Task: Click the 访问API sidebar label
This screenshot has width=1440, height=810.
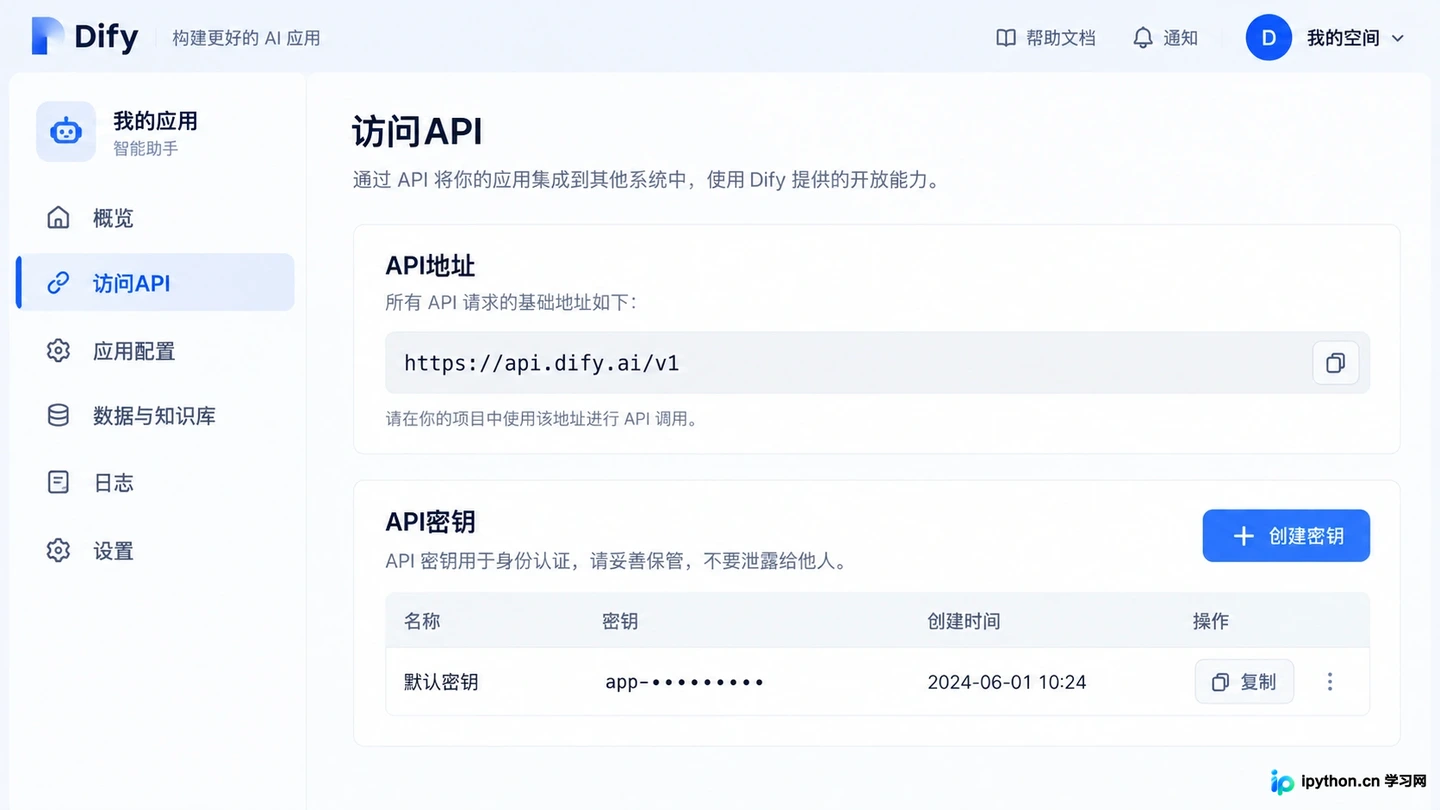Action: pos(131,283)
